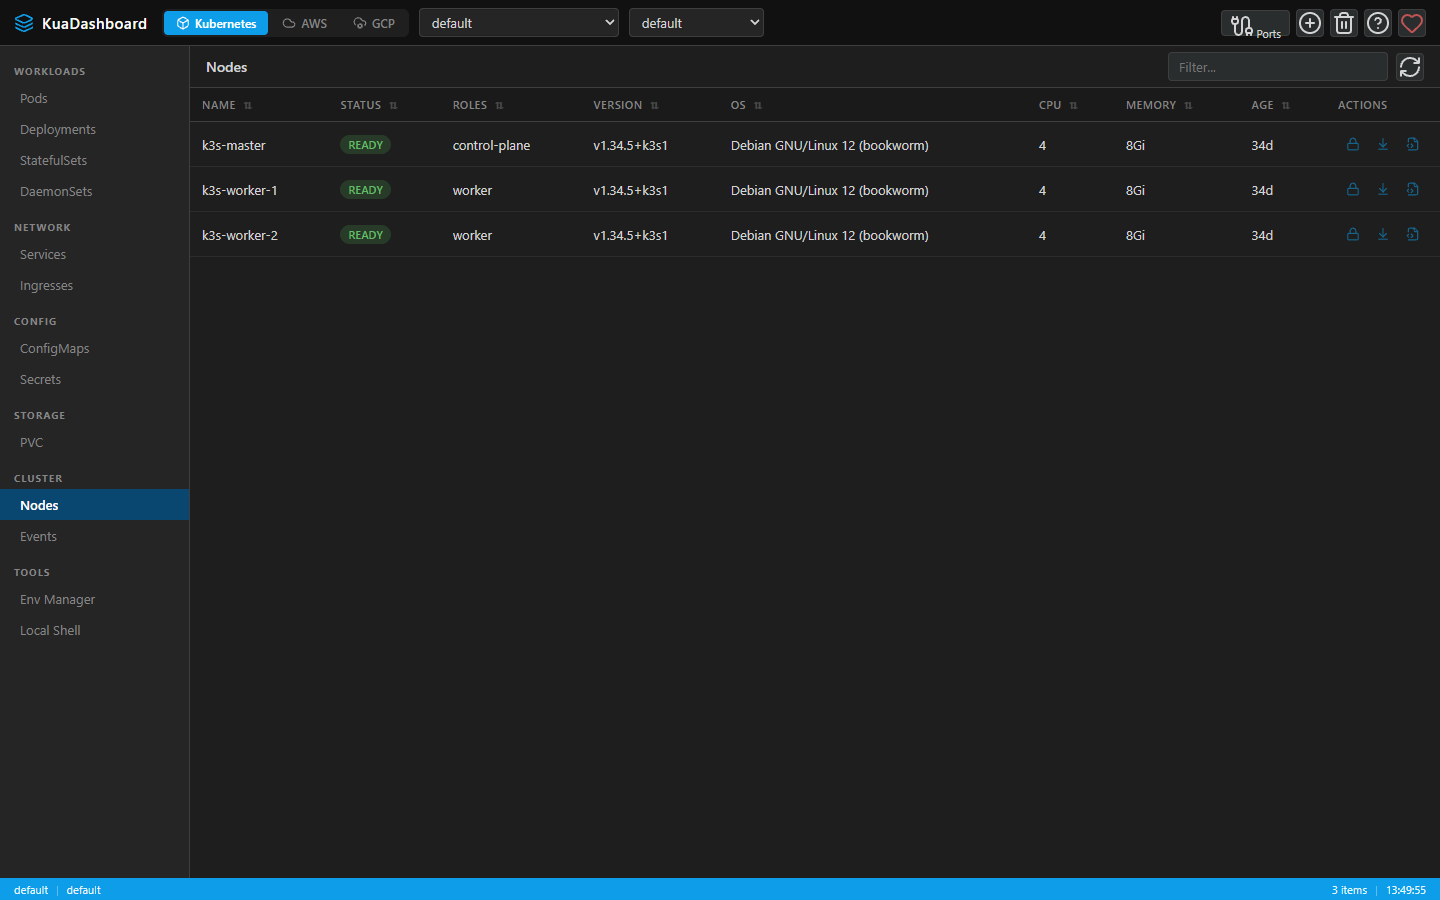Switch to the Kubernetes tab
Viewport: 1440px width, 900px height.
tap(216, 23)
